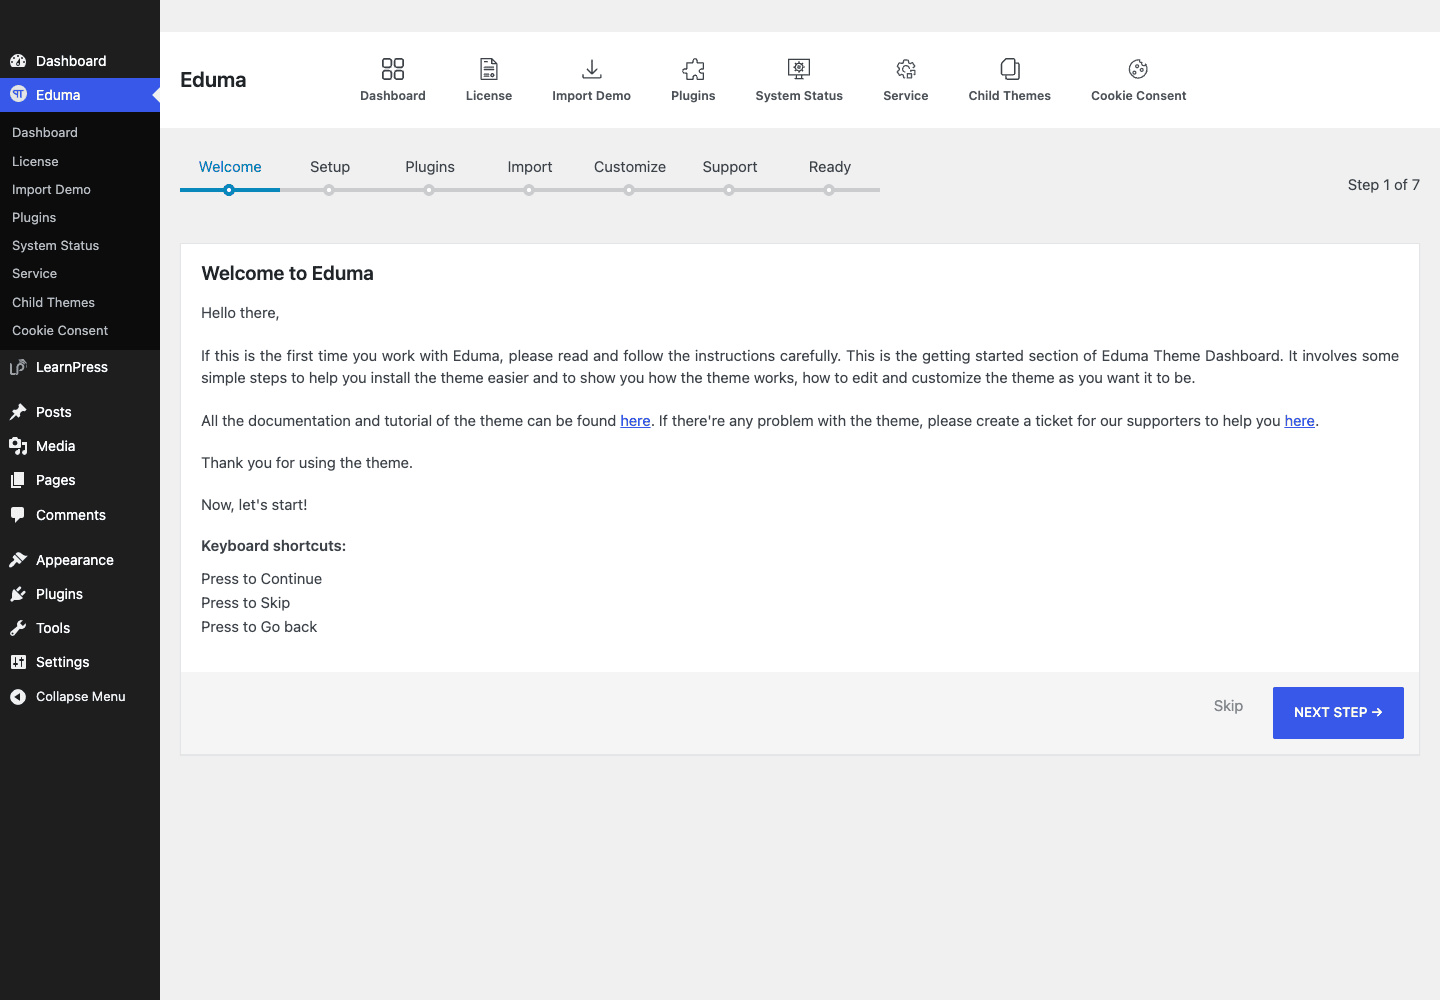Screen dimensions: 1440x1000
Task: Click the Comments bubble icon
Action: click(18, 515)
